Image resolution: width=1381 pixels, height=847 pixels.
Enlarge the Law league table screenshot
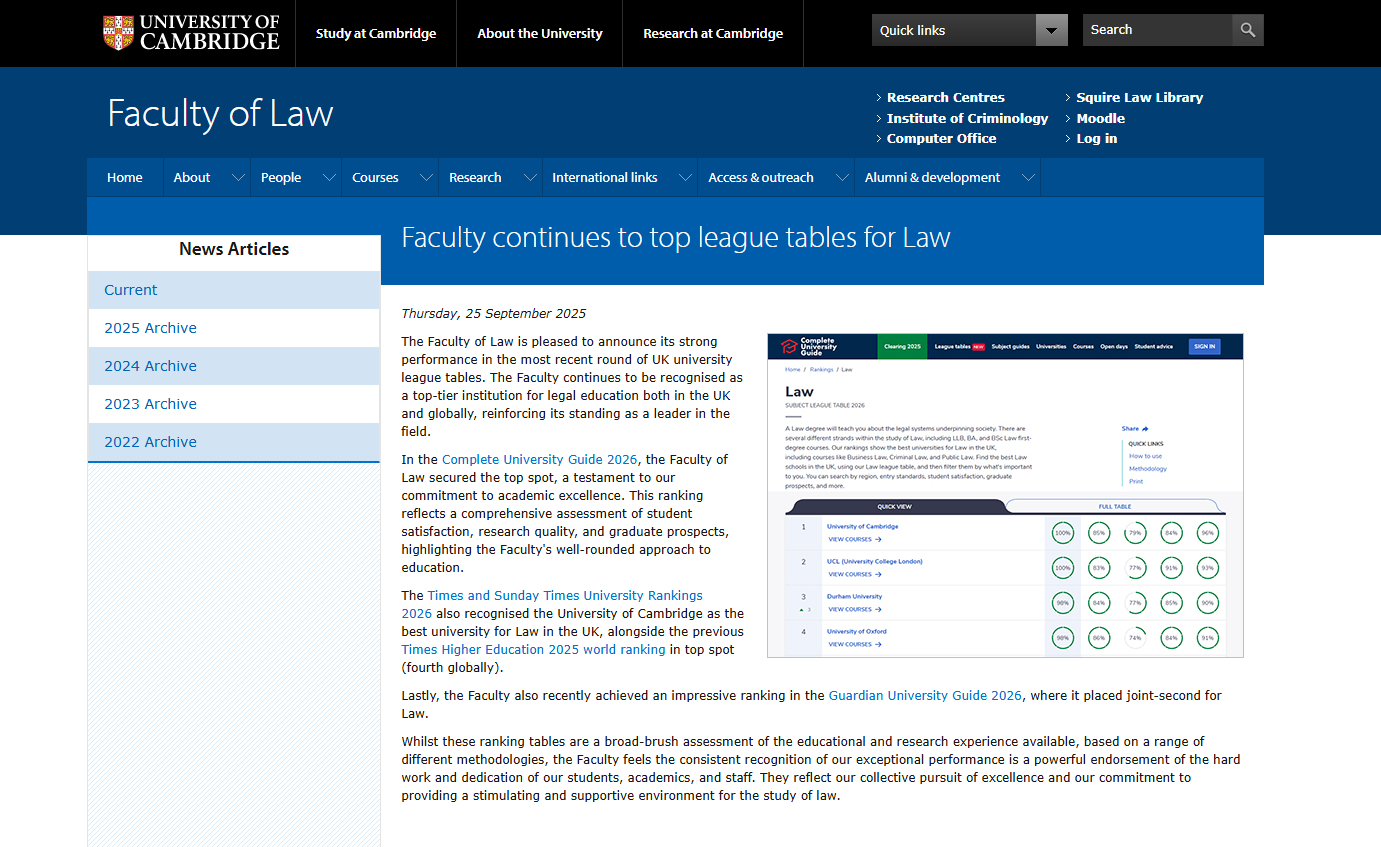click(1005, 495)
